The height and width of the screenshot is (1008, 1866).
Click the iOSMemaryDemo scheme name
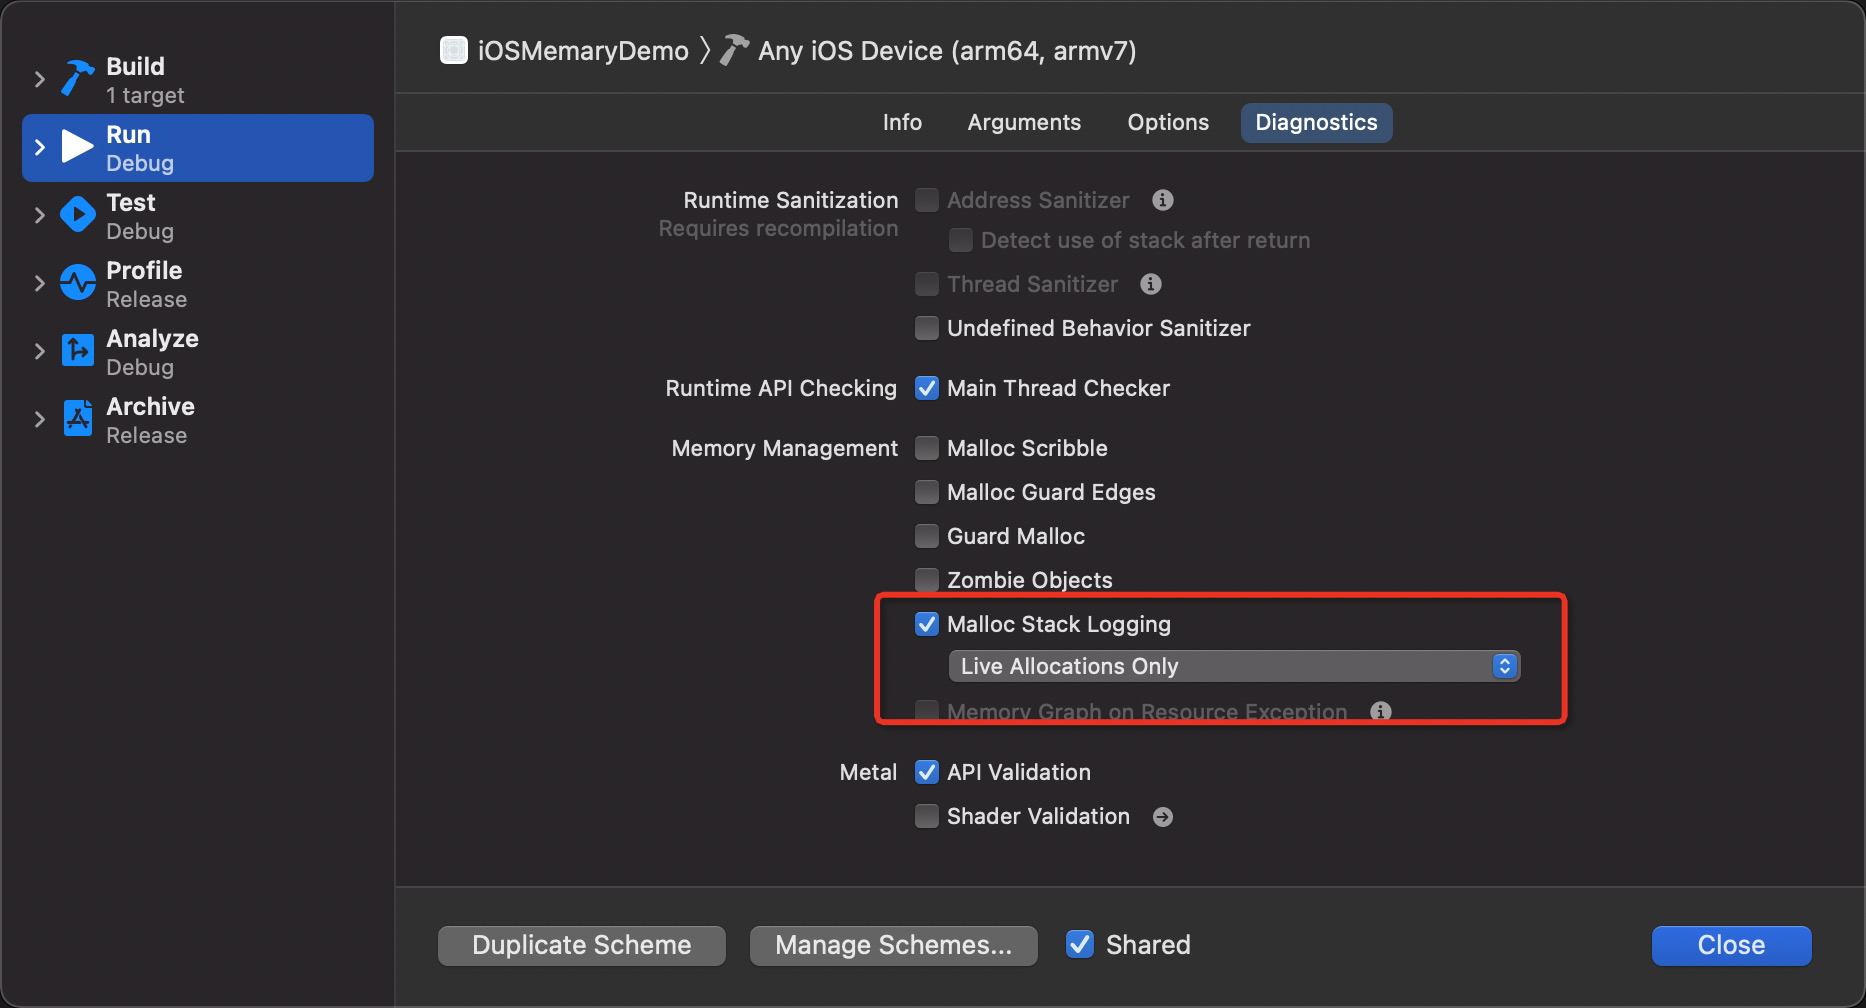pos(583,51)
